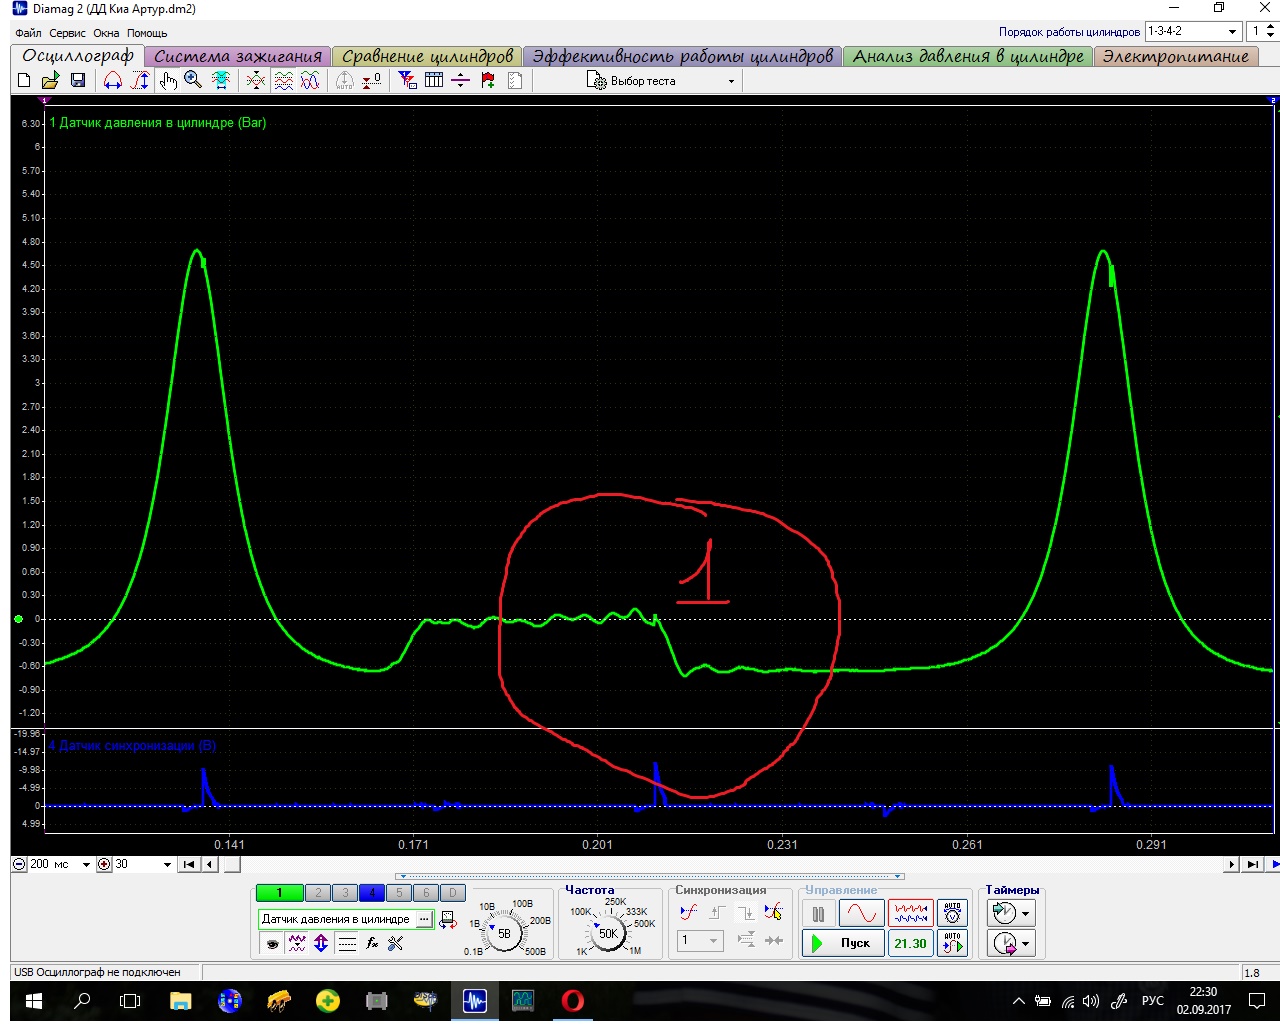Open the Синхронизация channel 1 dropdown
Image resolution: width=1280 pixels, height=1024 pixels.
(x=700, y=941)
